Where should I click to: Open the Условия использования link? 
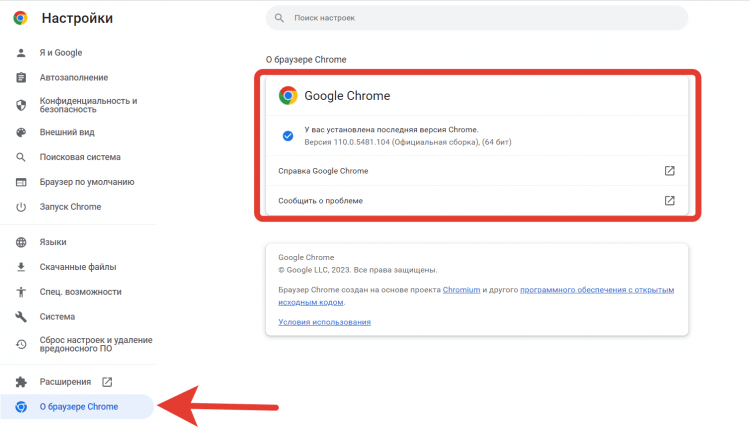324,322
